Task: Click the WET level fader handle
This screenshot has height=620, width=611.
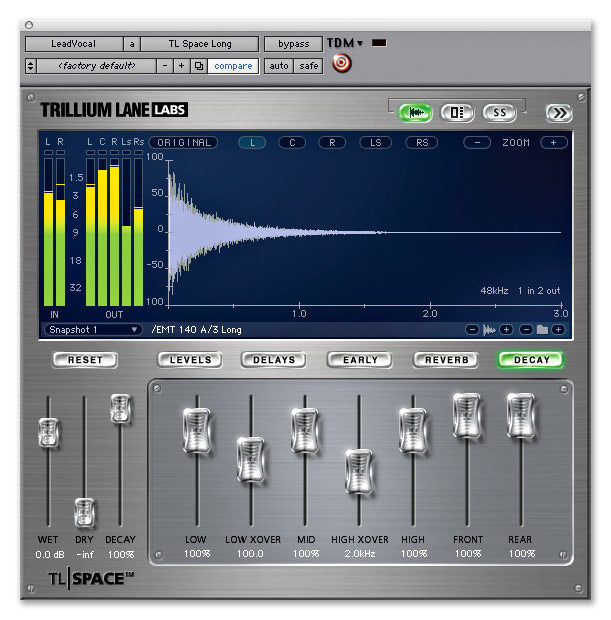Action: 49,432
